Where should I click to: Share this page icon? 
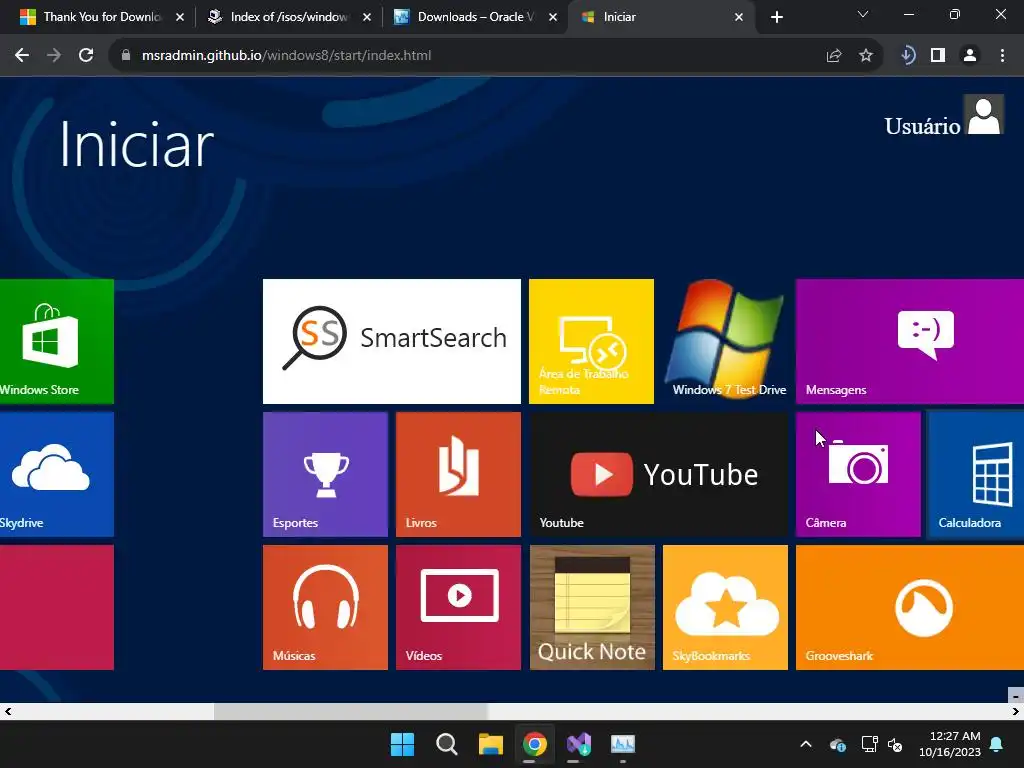[x=834, y=56]
